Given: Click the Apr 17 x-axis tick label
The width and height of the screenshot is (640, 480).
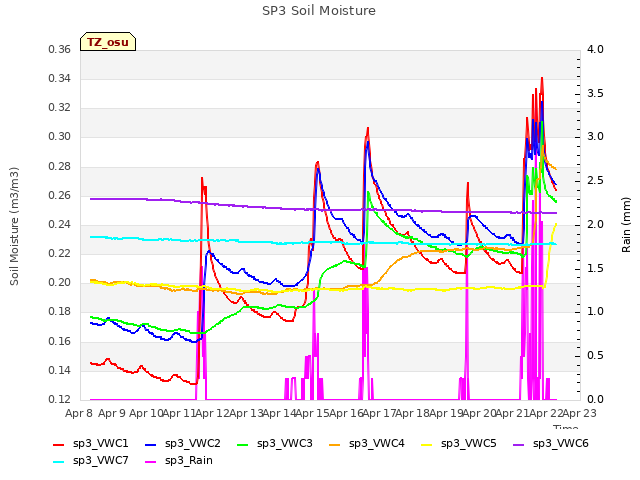Looking at the screenshot, I should click(x=379, y=413).
